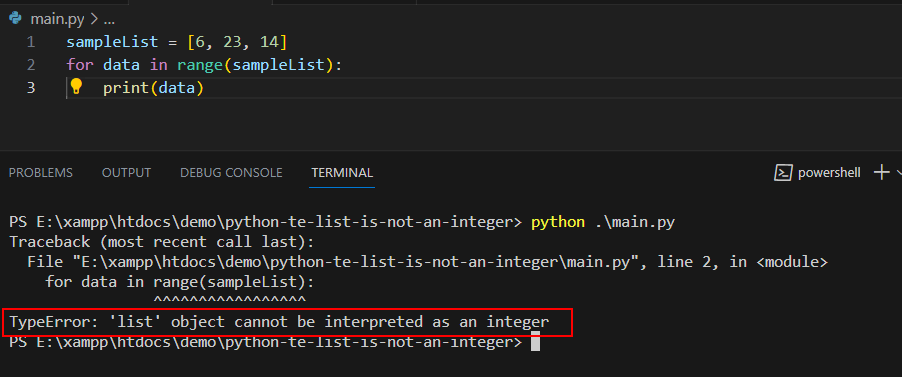The image size is (902, 377).
Task: Click line number 1 in the gutter
Action: [x=30, y=42]
